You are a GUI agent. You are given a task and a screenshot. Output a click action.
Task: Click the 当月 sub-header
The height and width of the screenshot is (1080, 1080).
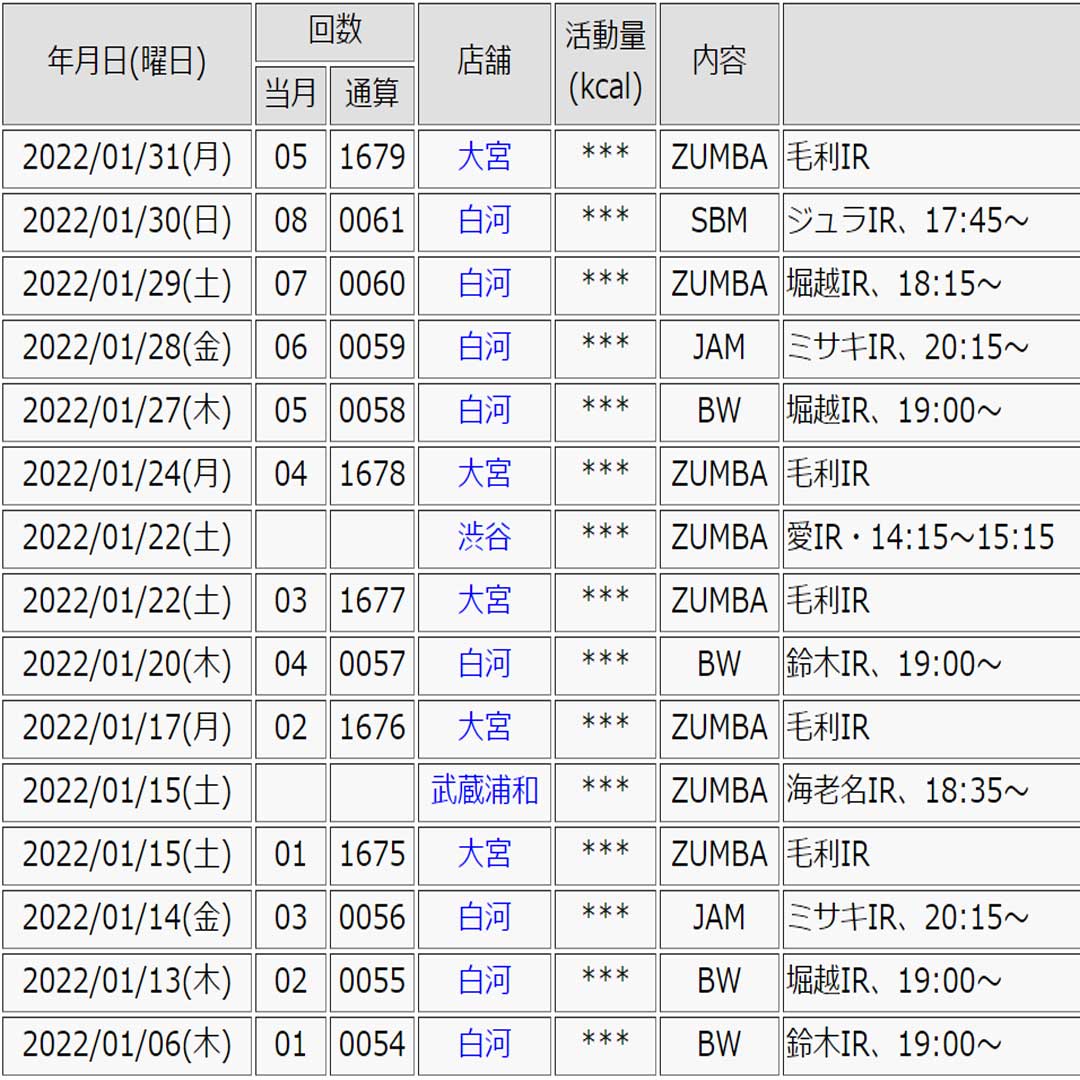(291, 96)
